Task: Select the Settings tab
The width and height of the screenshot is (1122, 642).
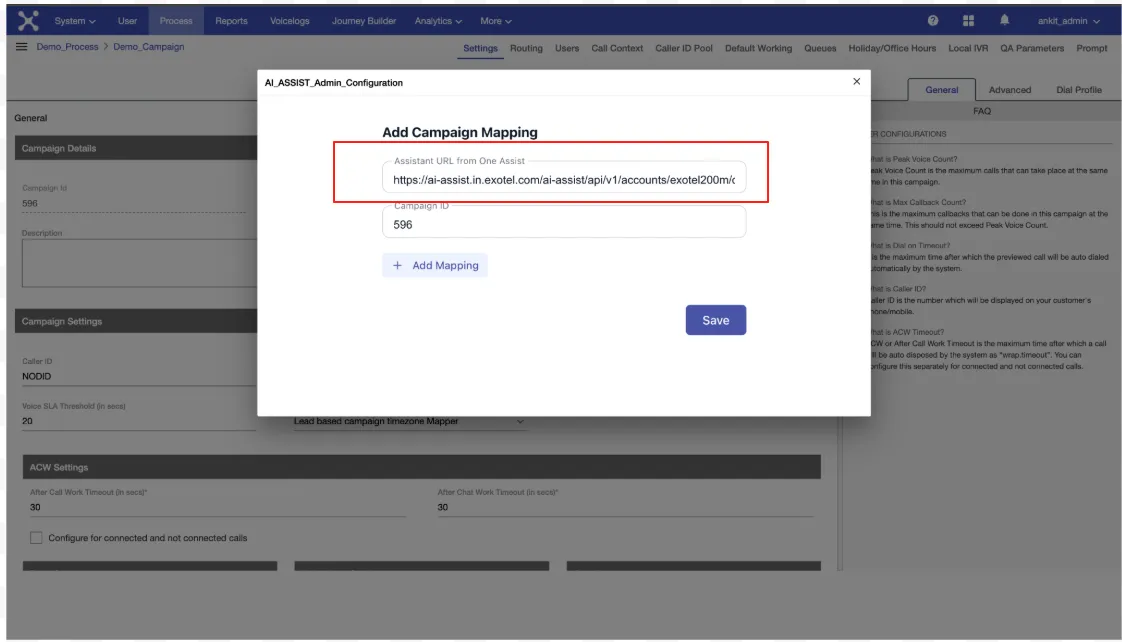Action: (480, 48)
